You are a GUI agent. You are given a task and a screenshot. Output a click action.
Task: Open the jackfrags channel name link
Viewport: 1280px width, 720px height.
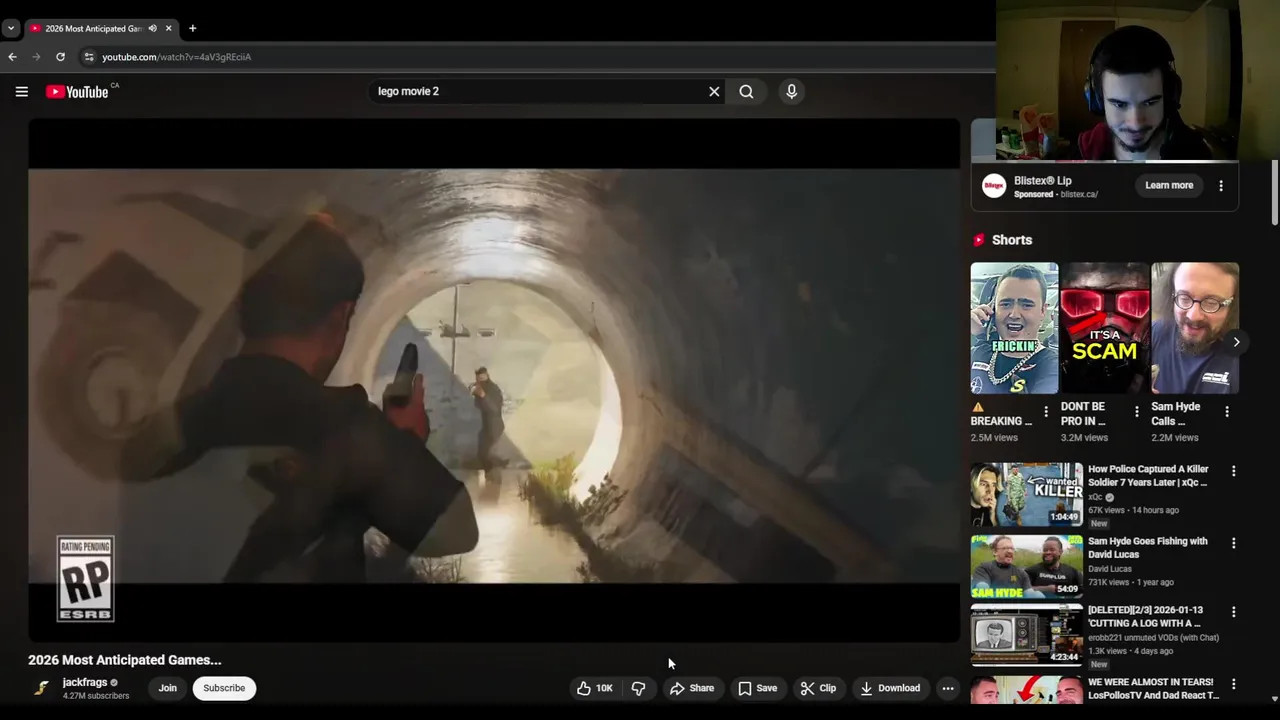[85, 682]
